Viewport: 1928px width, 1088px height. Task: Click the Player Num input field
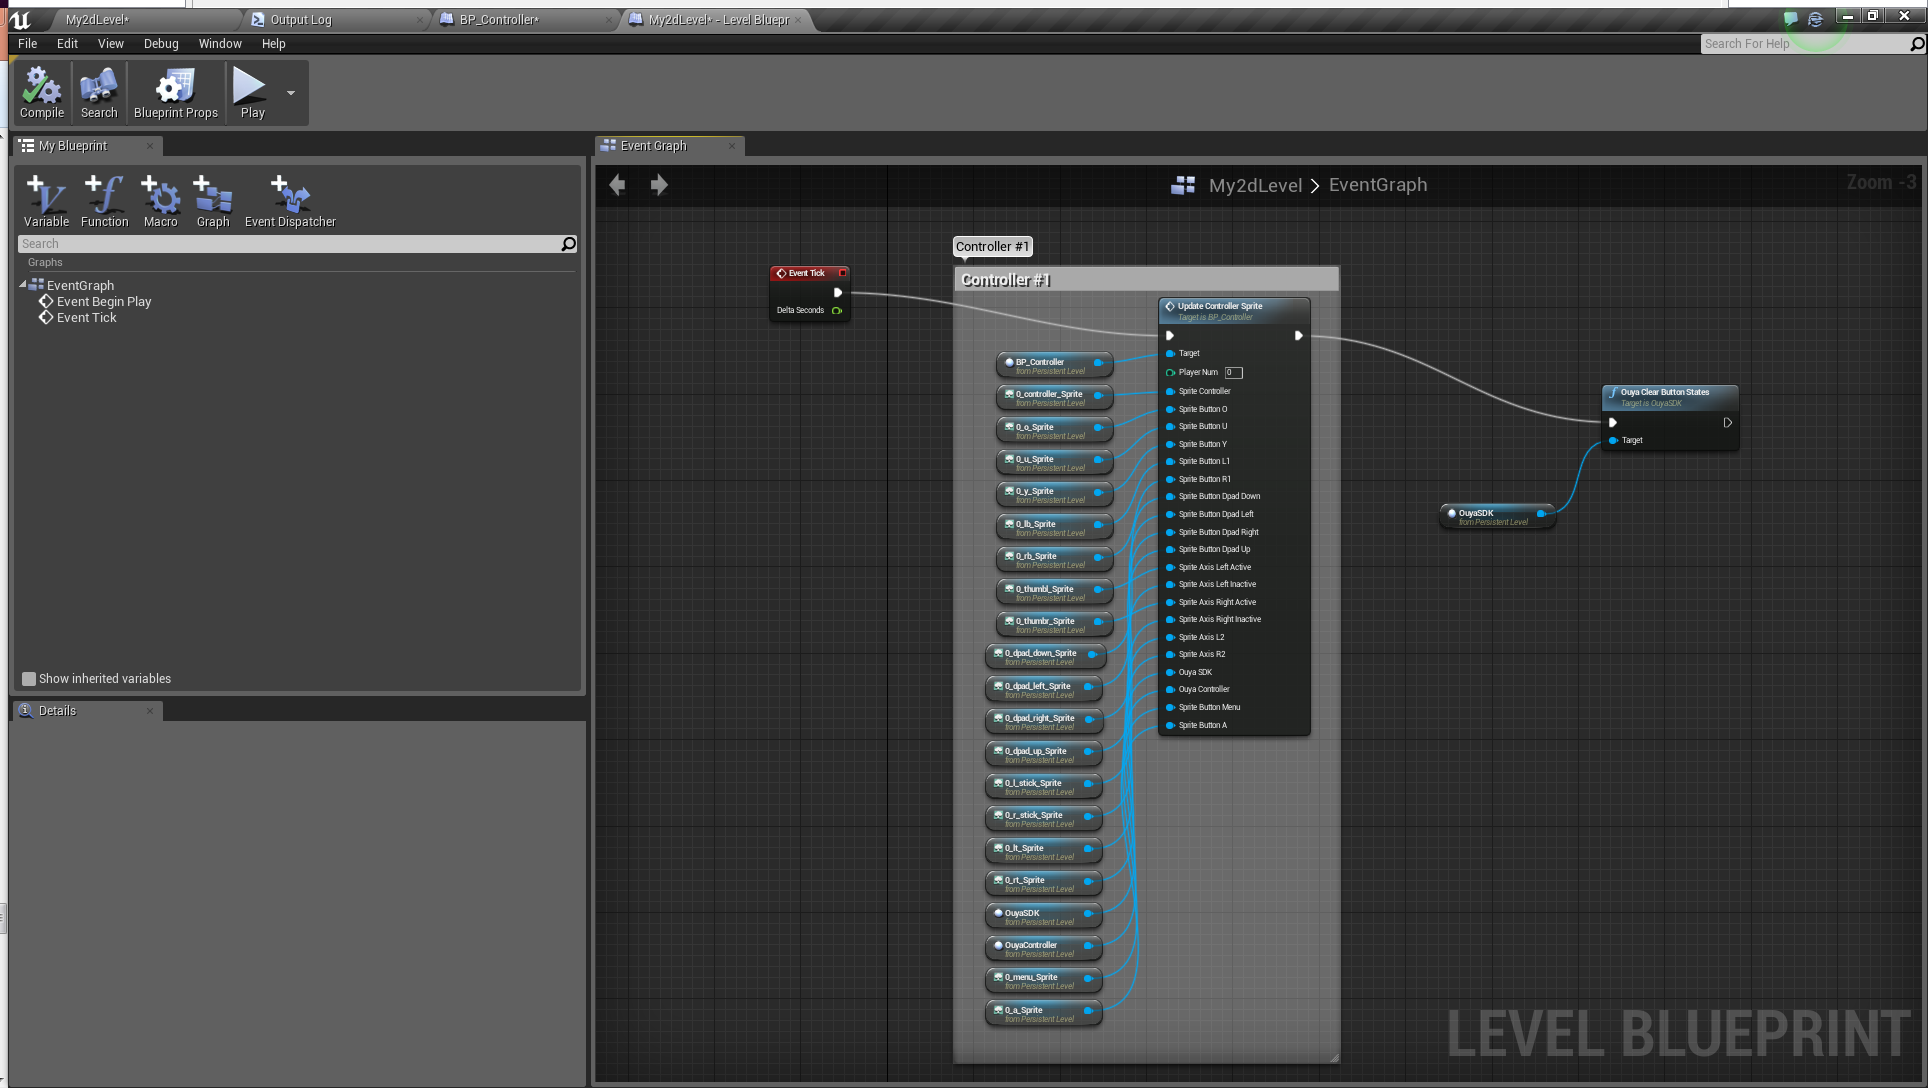(1234, 373)
